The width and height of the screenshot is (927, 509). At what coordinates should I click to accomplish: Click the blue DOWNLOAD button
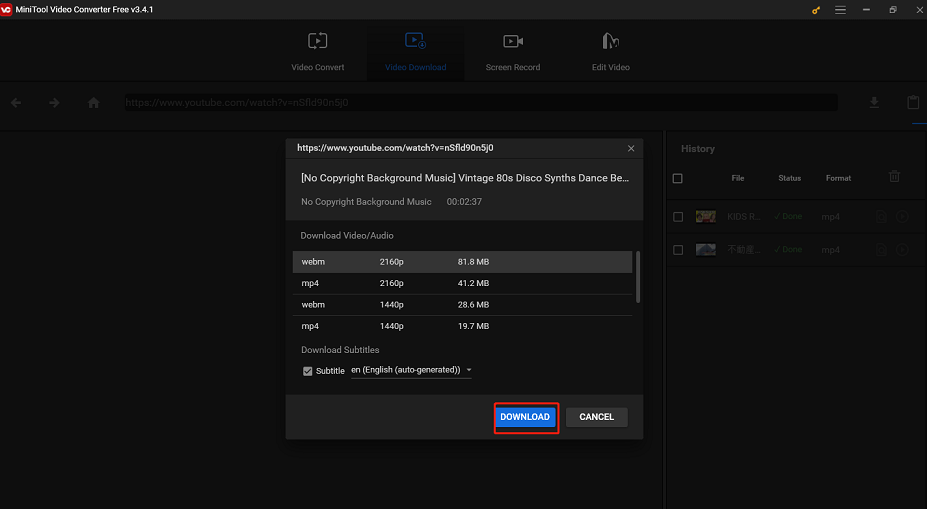pos(525,417)
